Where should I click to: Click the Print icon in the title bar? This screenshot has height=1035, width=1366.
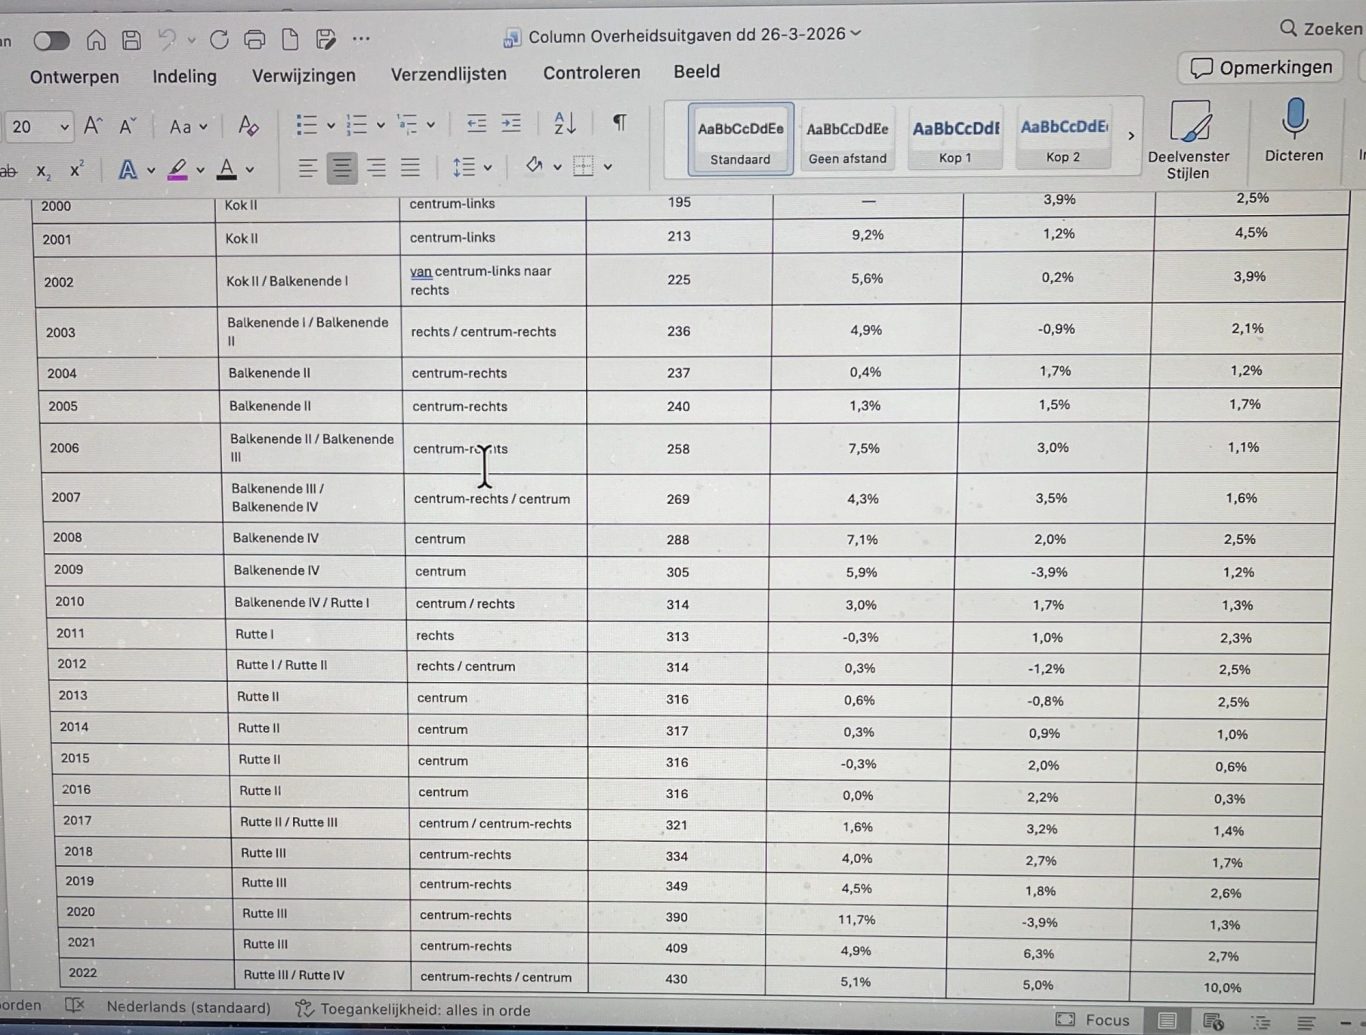[254, 40]
